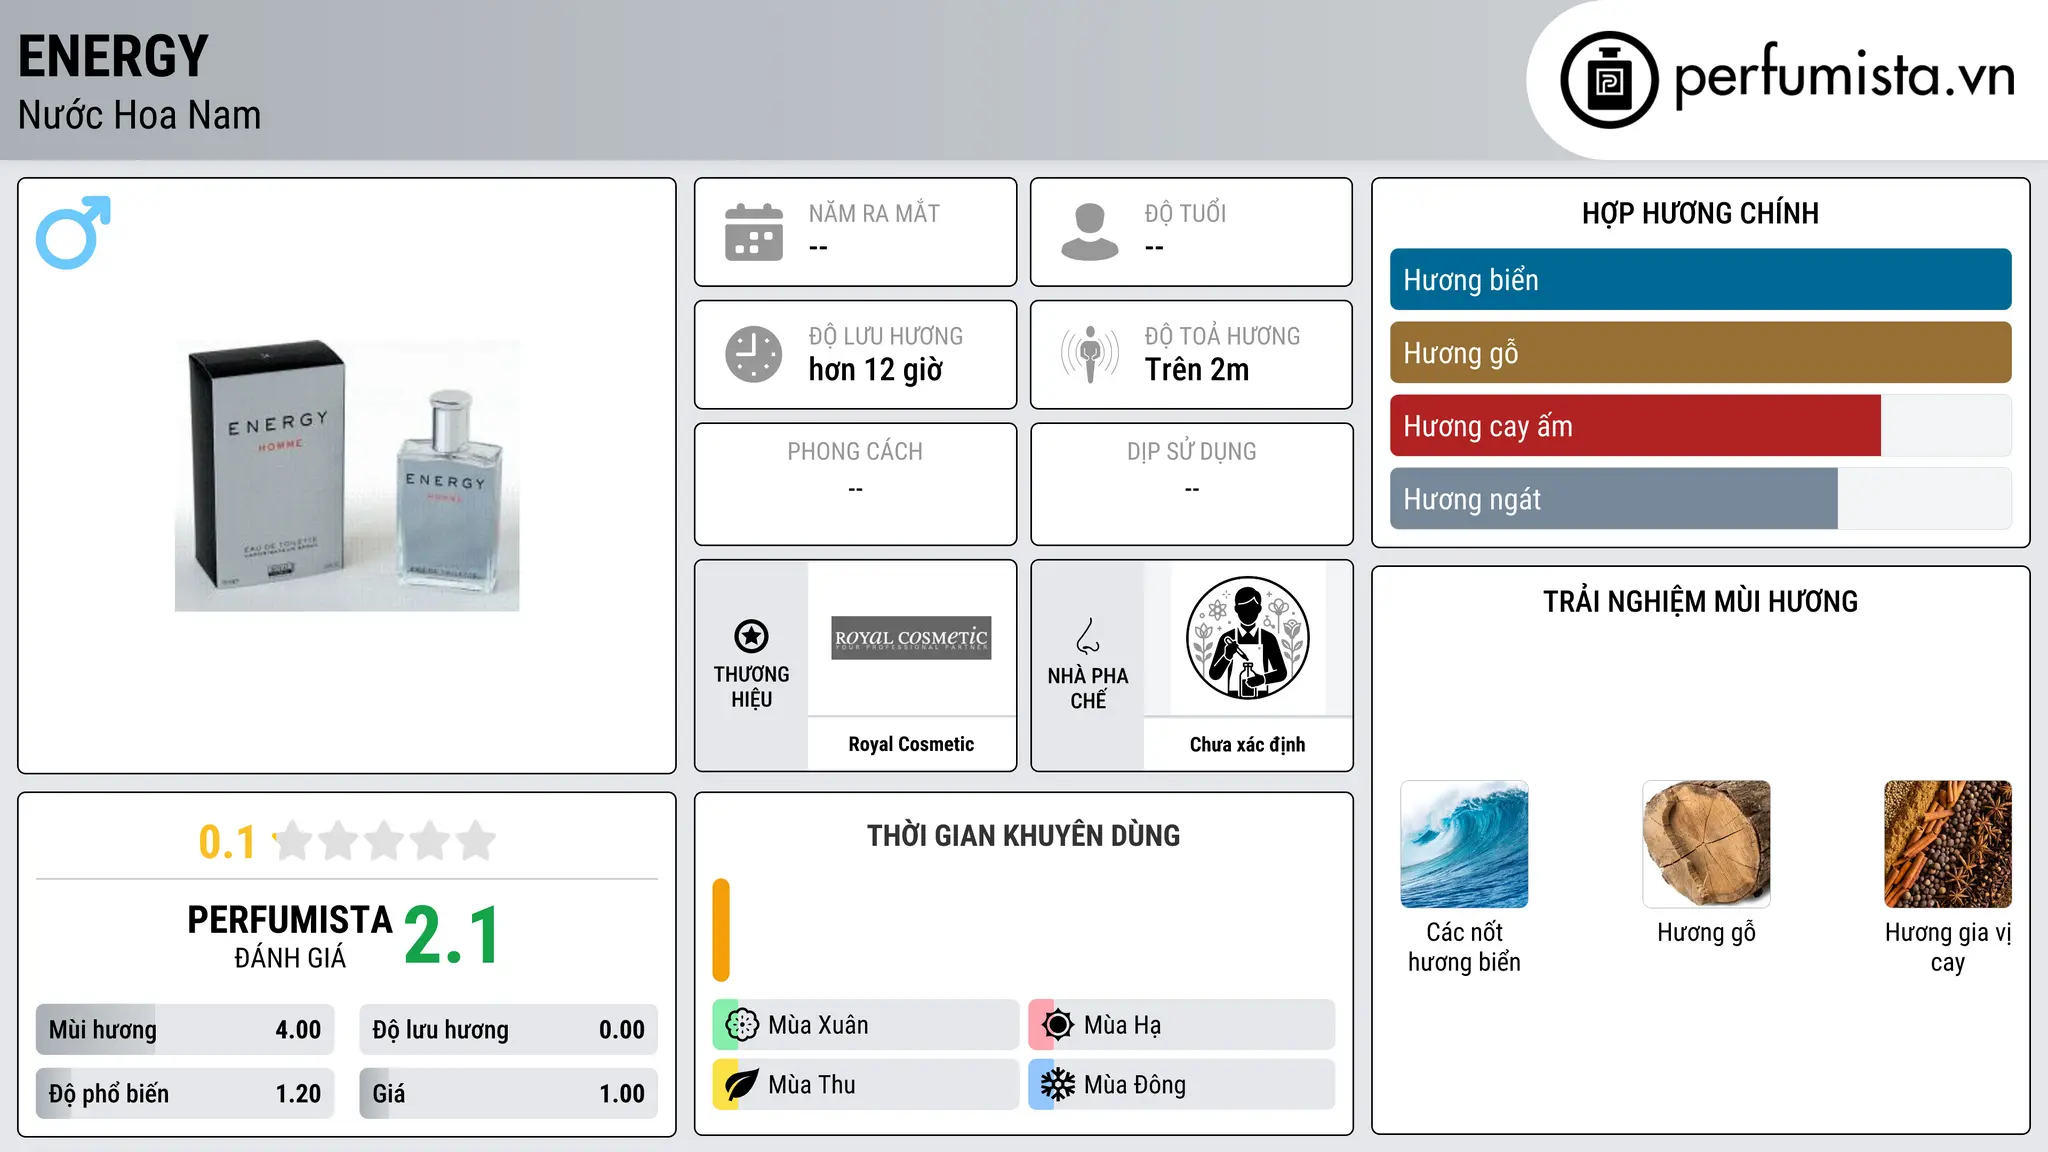Screen dimensions: 2048x1152
Task: Click the Nước Hoa Nam subtitle
Action: tap(140, 115)
